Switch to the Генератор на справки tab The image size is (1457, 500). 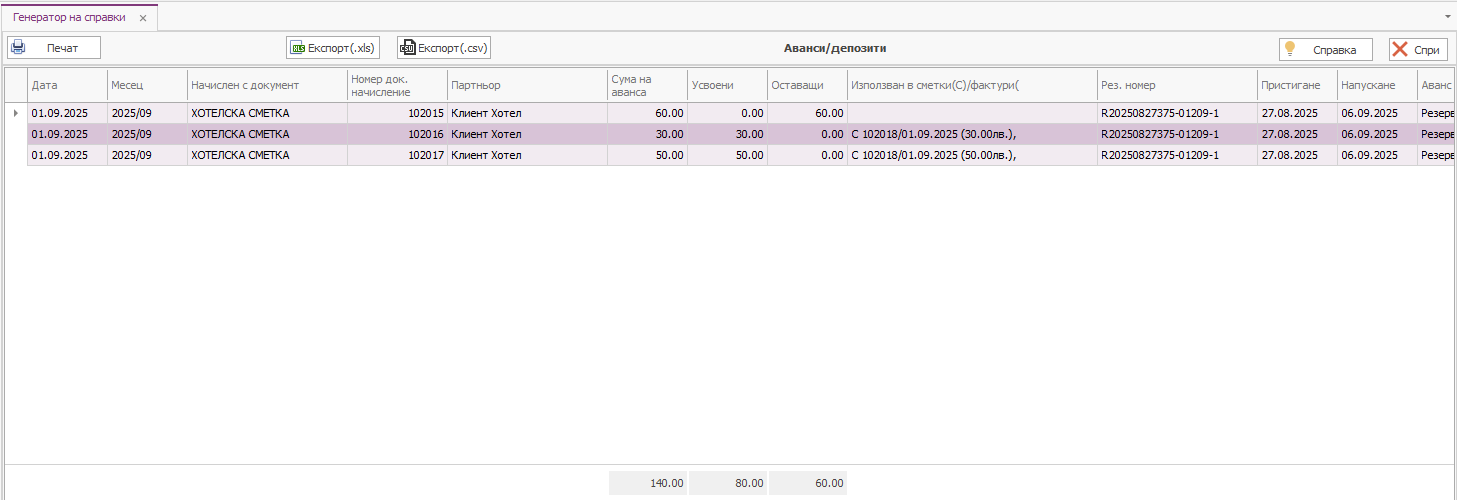tap(68, 18)
